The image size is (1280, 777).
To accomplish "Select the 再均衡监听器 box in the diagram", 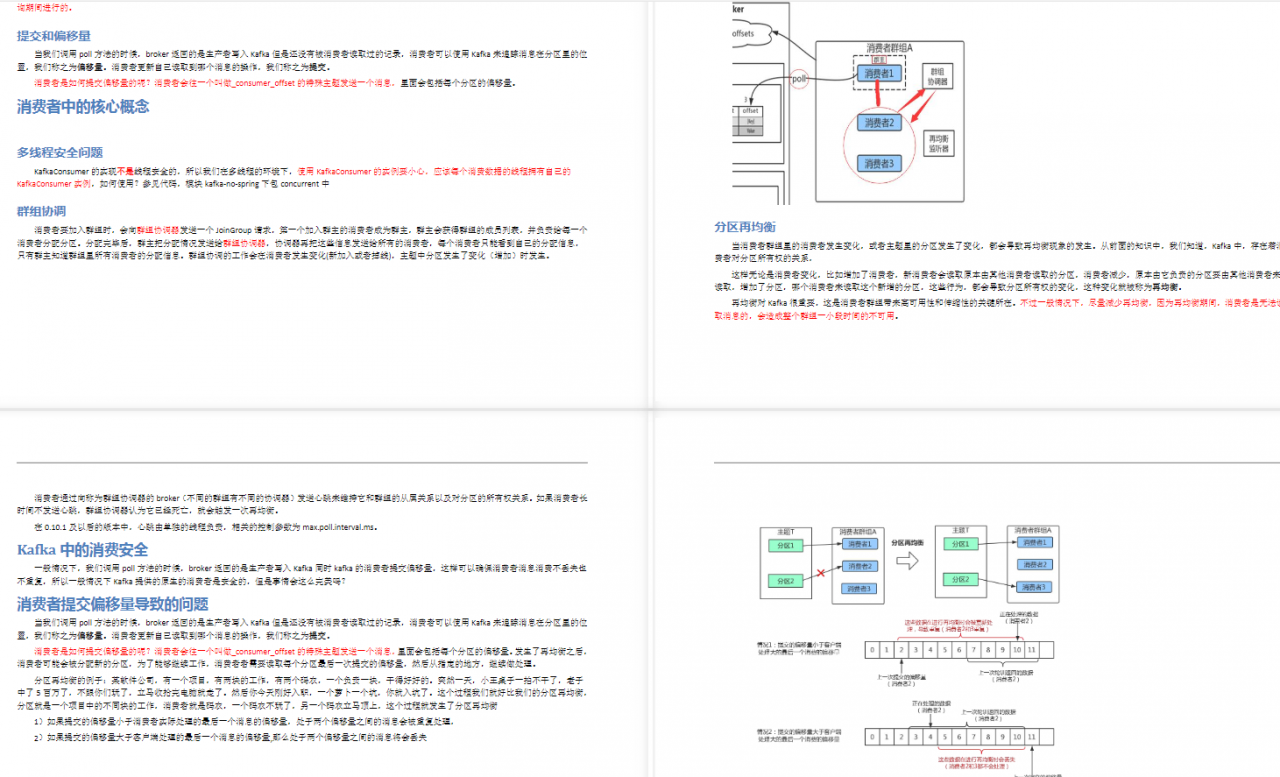I will click(938, 142).
